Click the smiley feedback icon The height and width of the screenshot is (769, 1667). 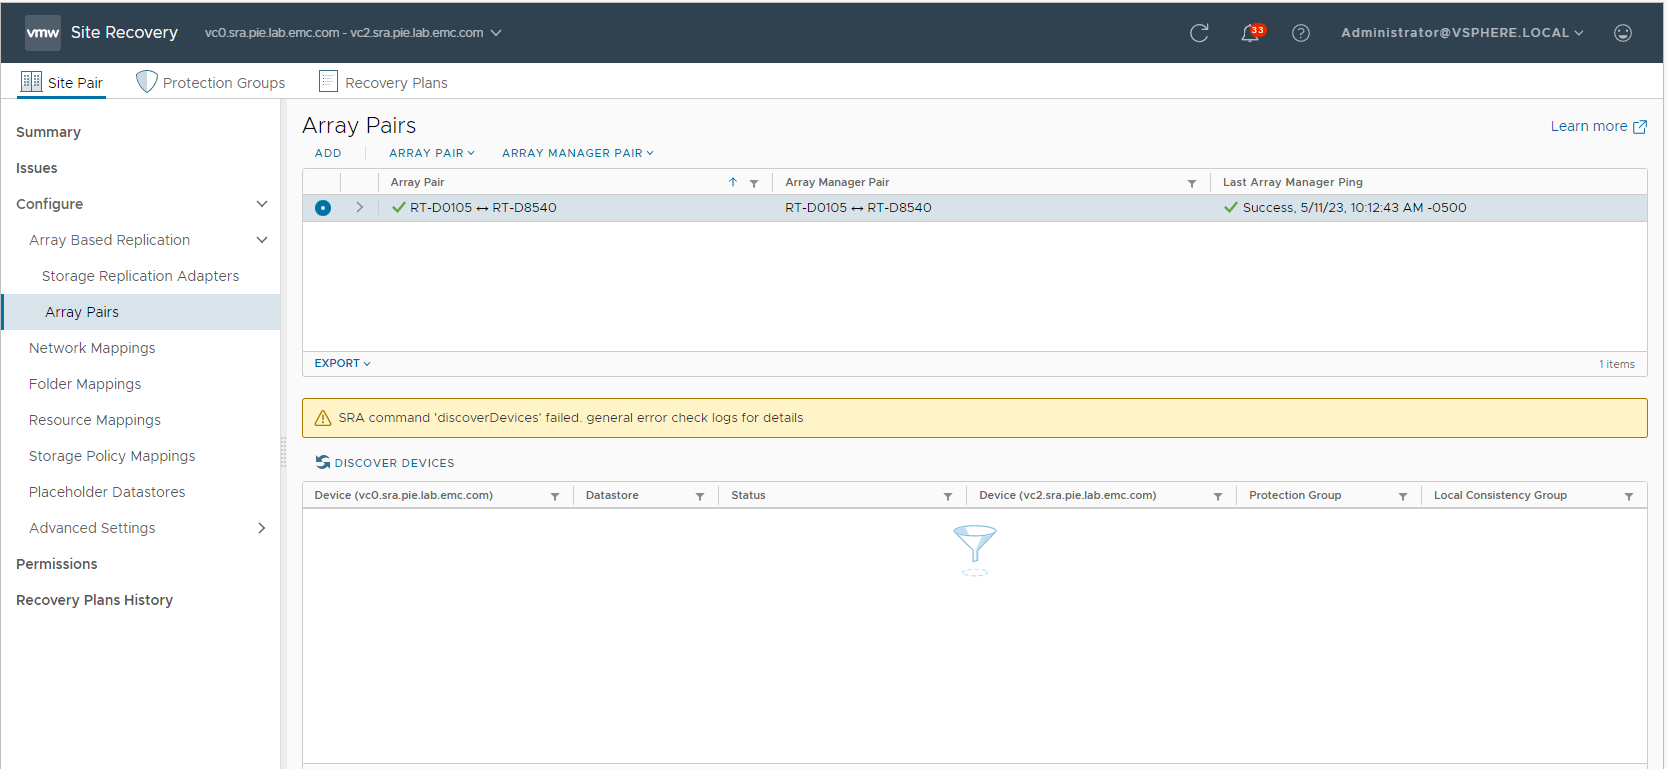(1622, 33)
